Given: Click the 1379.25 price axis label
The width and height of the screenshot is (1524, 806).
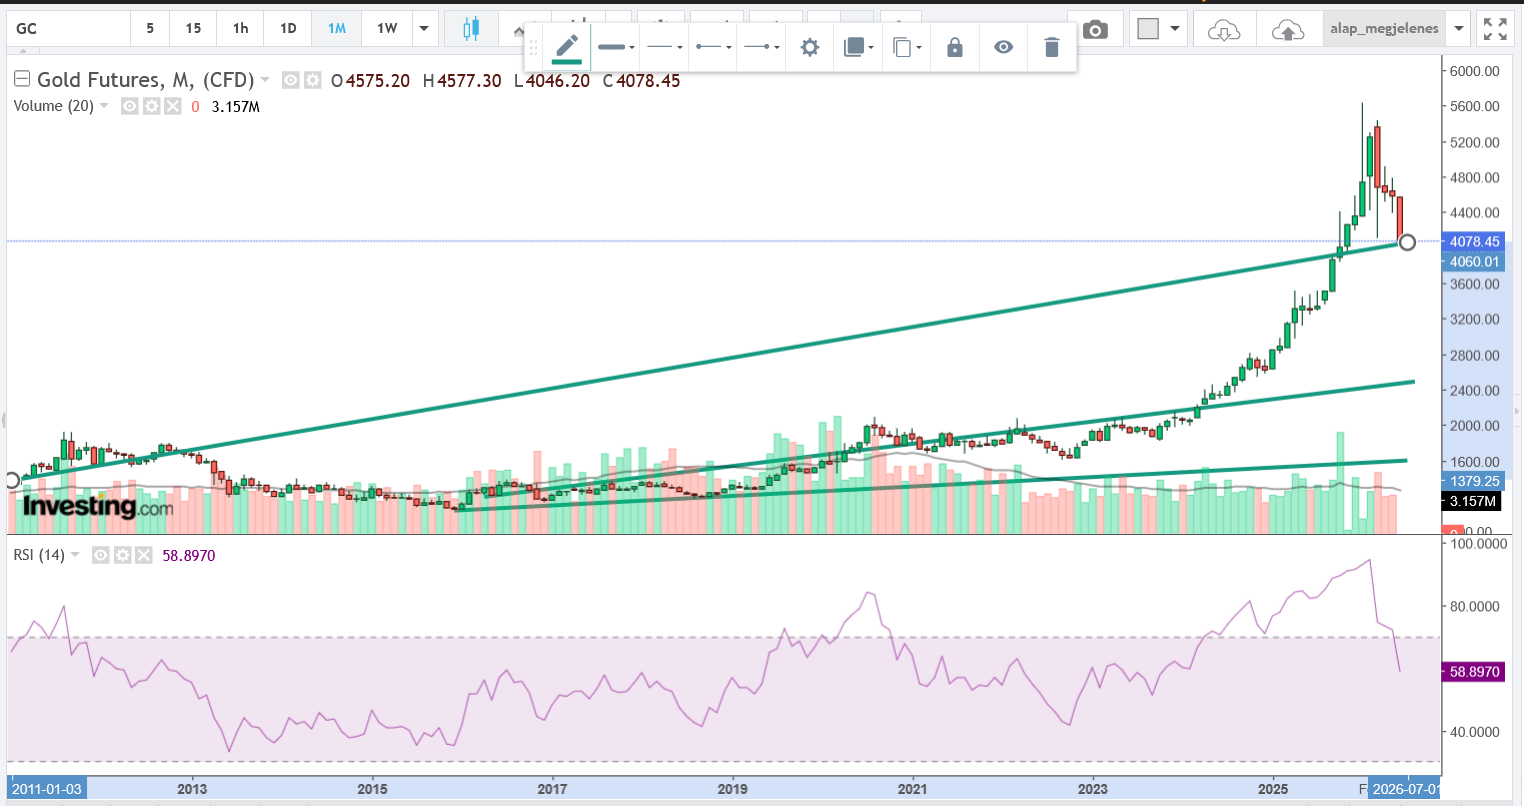Looking at the screenshot, I should tap(1474, 482).
